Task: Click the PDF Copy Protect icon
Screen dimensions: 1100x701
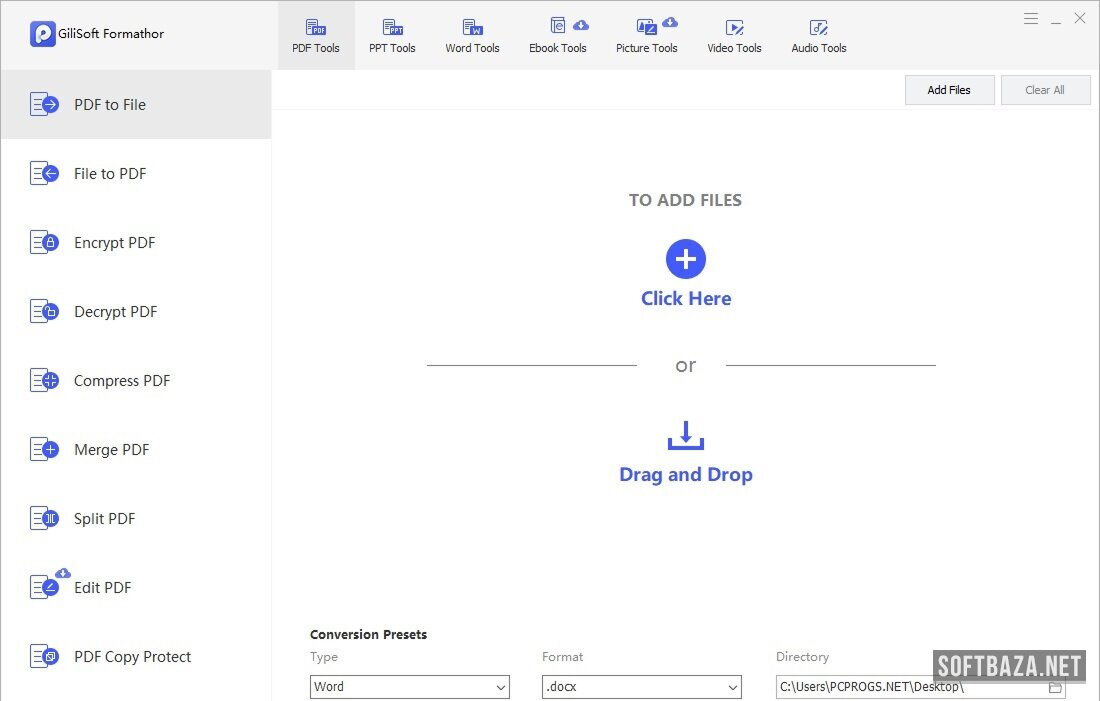Action: point(44,657)
